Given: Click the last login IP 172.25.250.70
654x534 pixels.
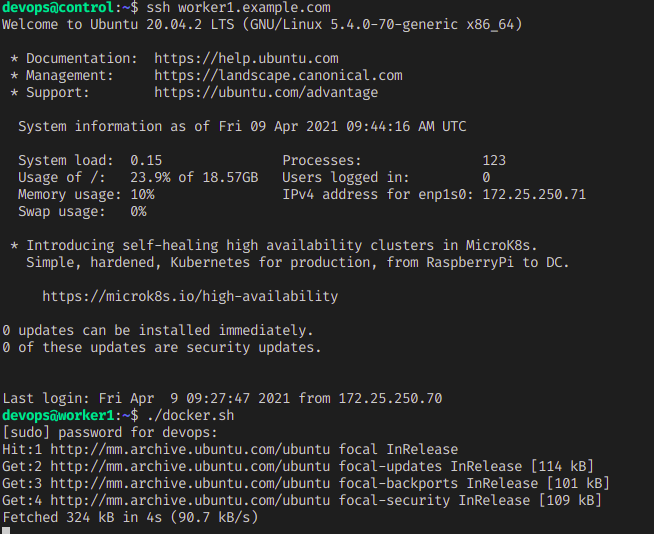Looking at the screenshot, I should tap(390, 398).
